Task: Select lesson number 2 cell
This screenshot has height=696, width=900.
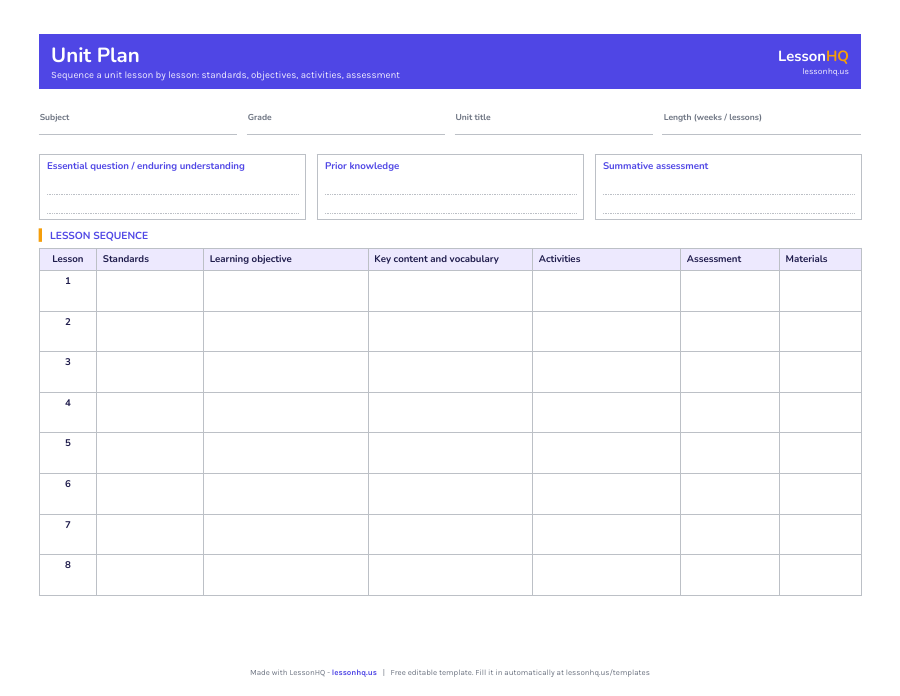Action: [x=68, y=332]
